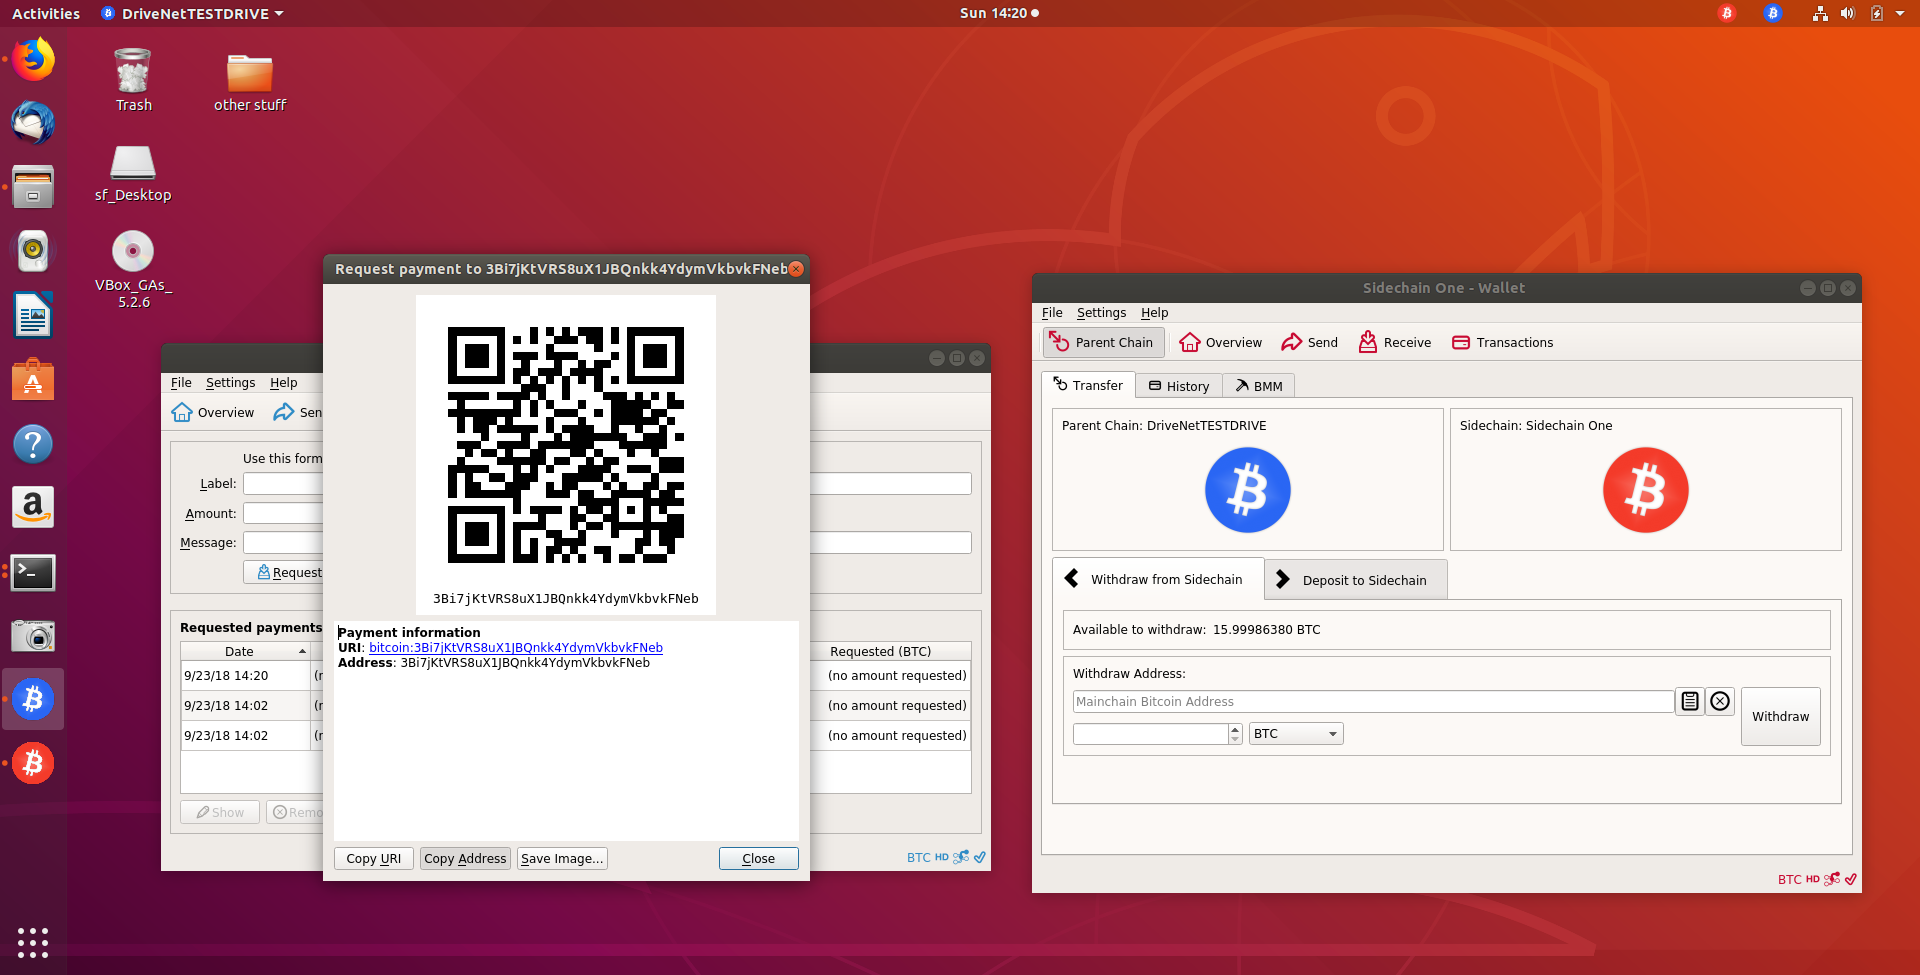
Task: Open the BTC unit dropdown in withdraw form
Action: point(1295,733)
